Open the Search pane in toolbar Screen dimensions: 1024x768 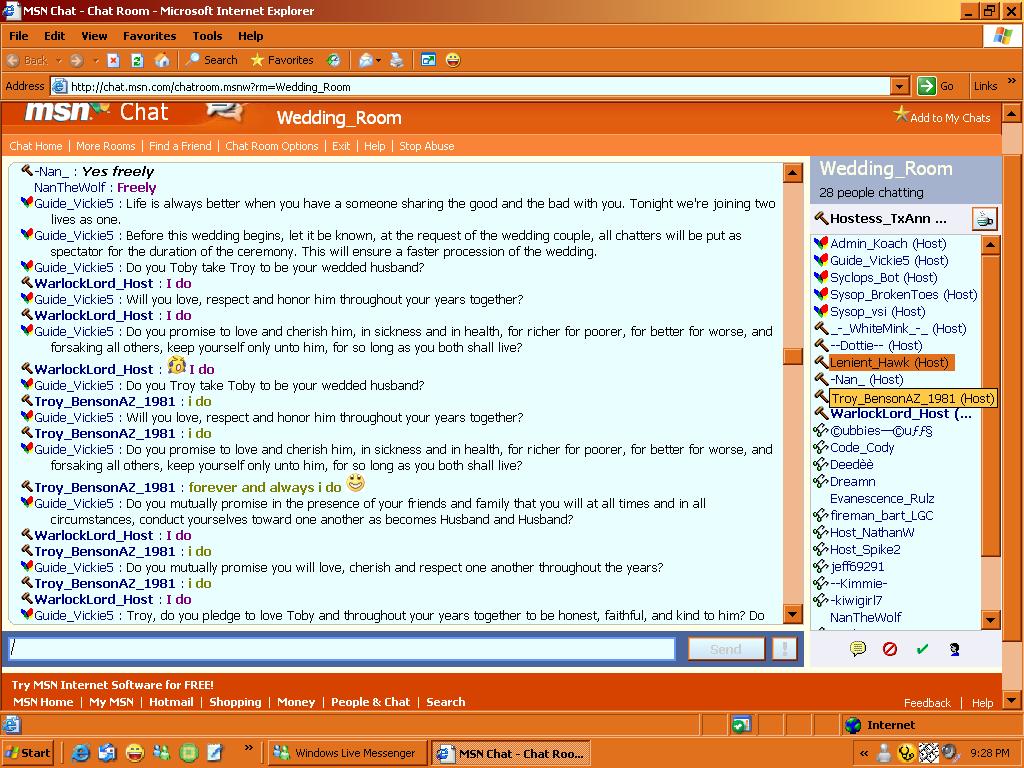(212, 60)
